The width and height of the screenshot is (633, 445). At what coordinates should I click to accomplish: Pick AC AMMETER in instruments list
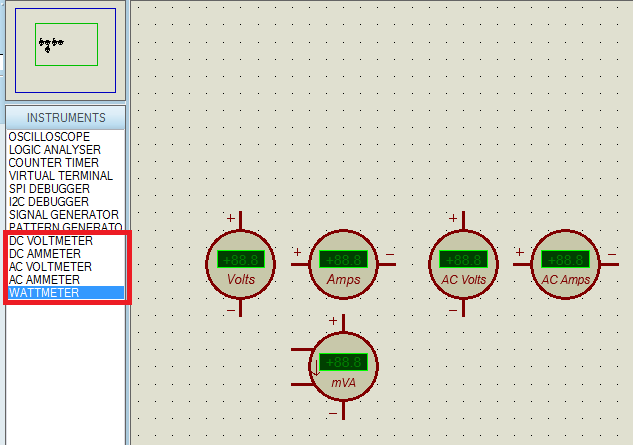[44, 280]
